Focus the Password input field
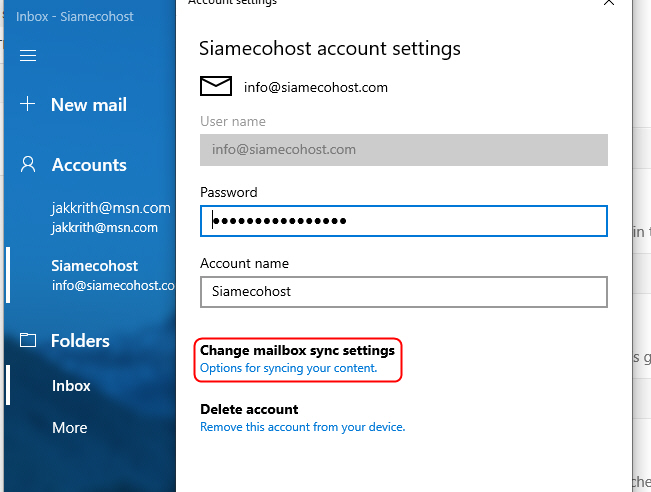 coord(403,221)
